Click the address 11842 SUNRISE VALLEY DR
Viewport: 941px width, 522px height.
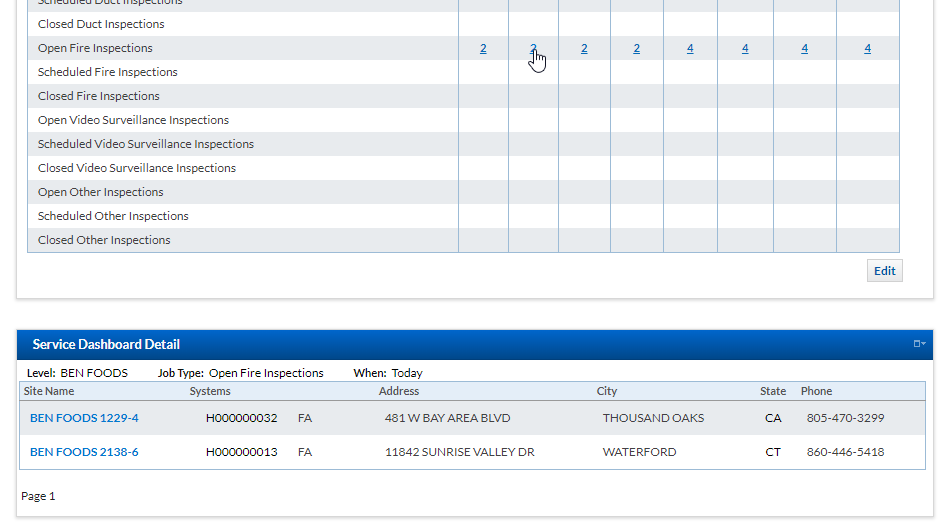click(x=459, y=452)
